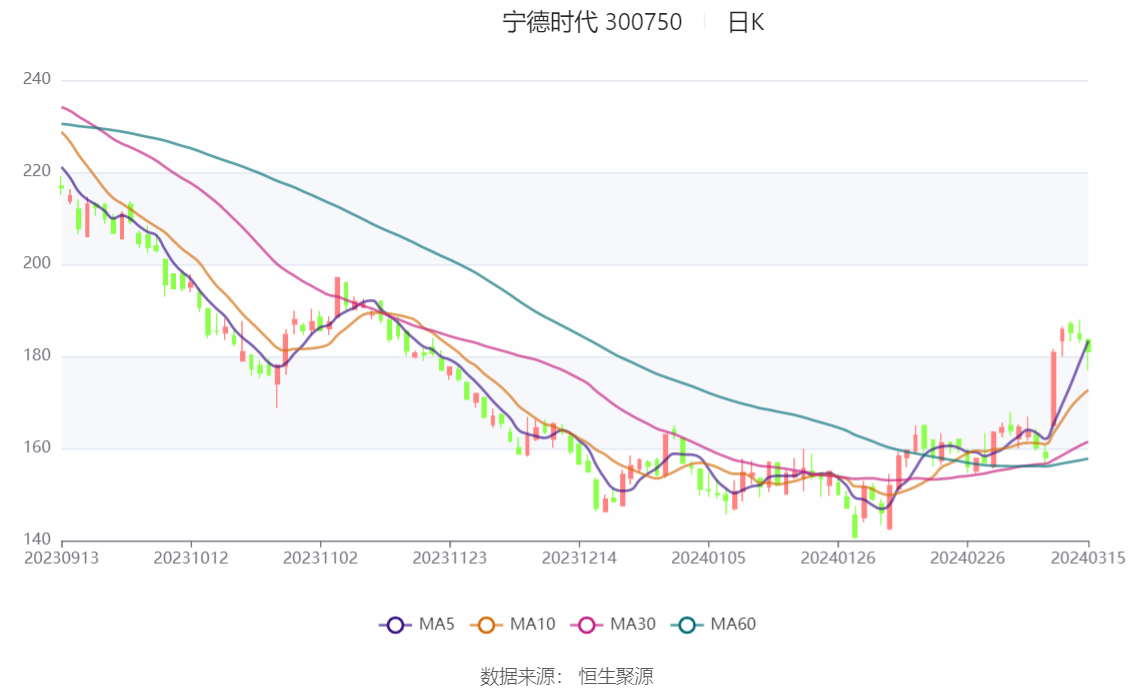The width and height of the screenshot is (1134, 689).
Task: Choose the 20240226 date on axis
Action: (965, 558)
